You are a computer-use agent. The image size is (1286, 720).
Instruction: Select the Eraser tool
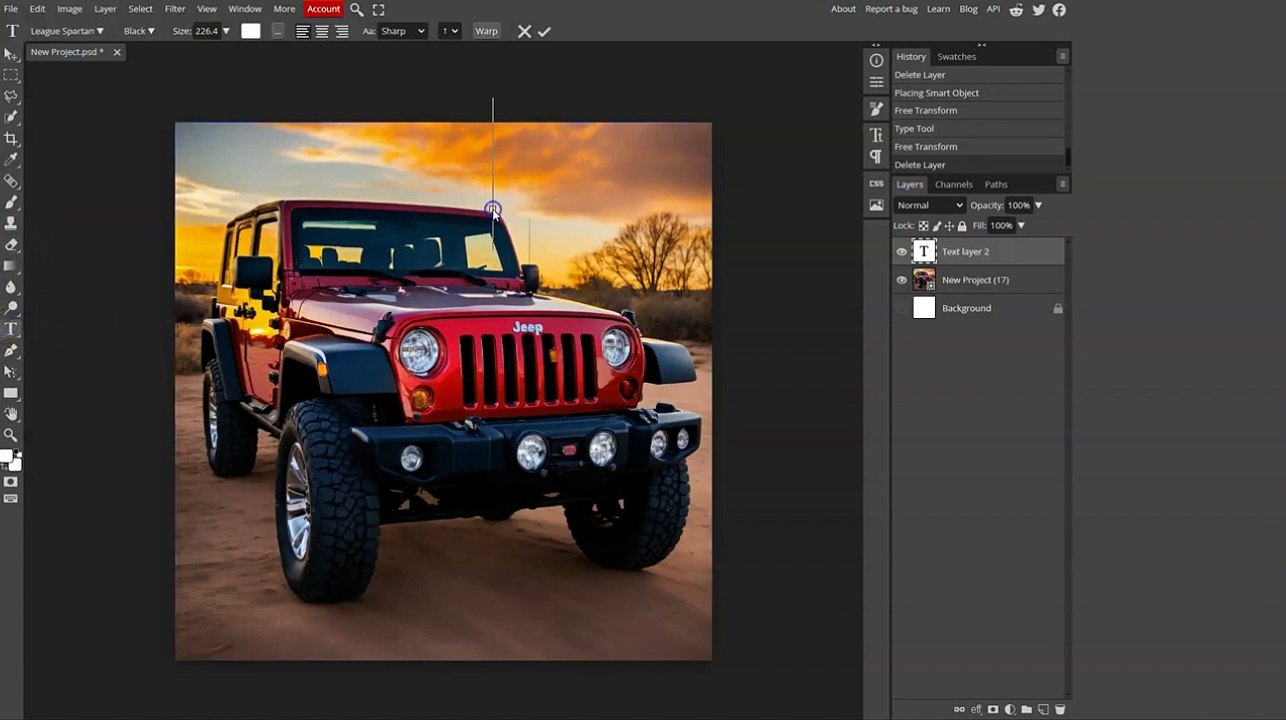pyautogui.click(x=11, y=244)
